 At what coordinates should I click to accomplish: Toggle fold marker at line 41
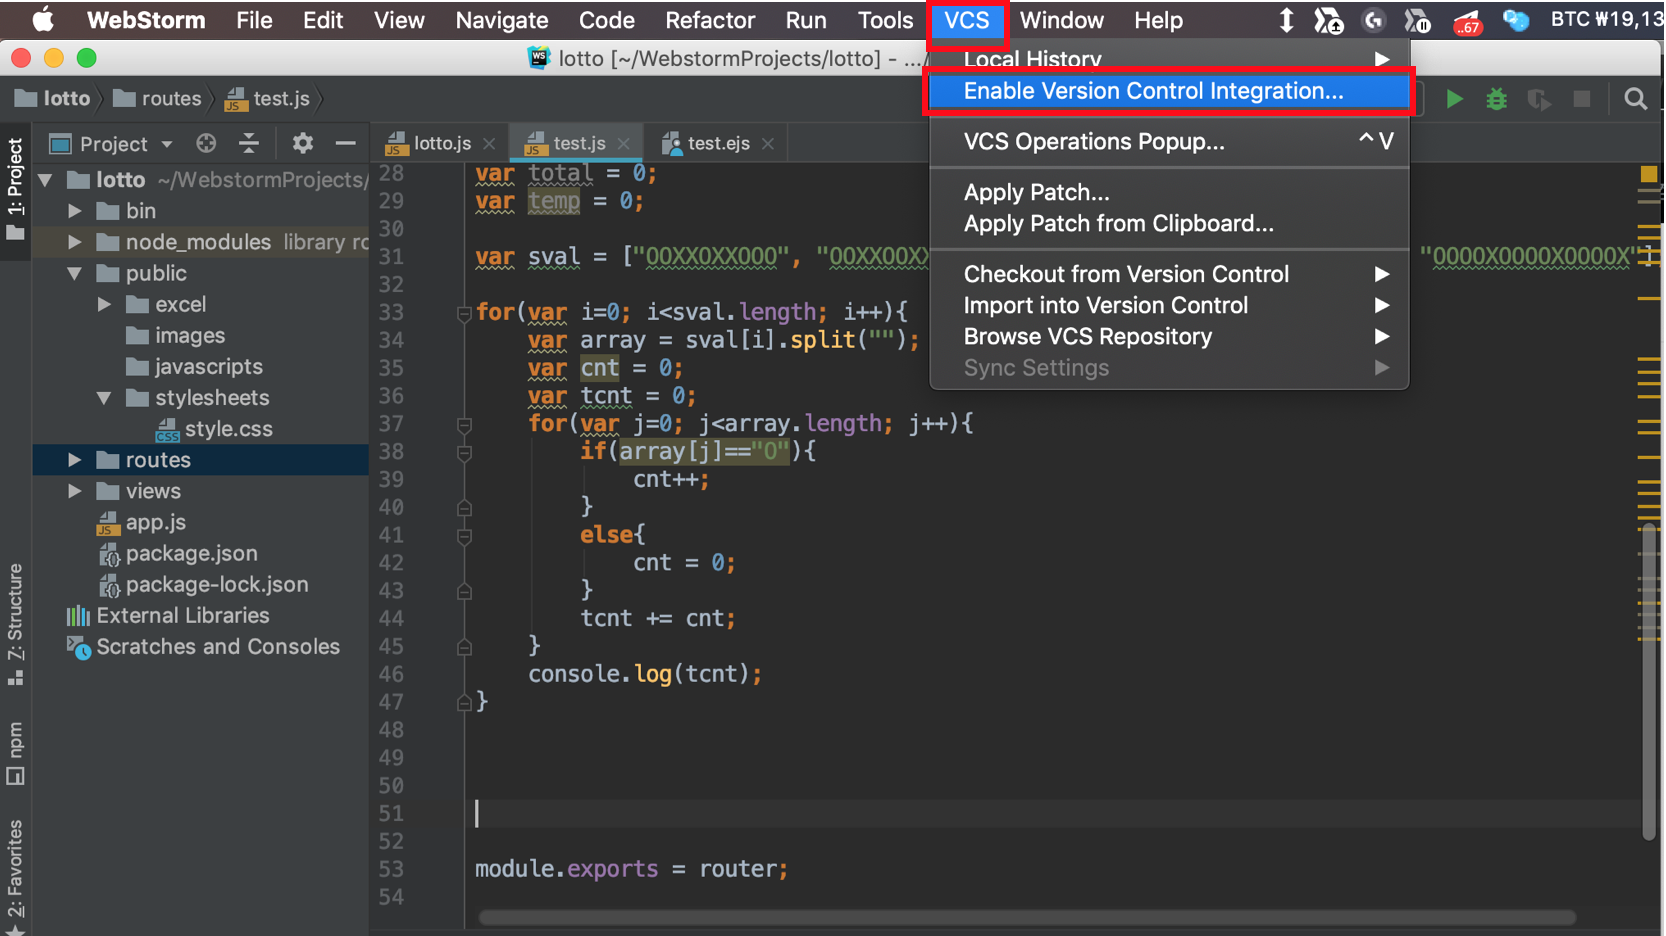464,536
